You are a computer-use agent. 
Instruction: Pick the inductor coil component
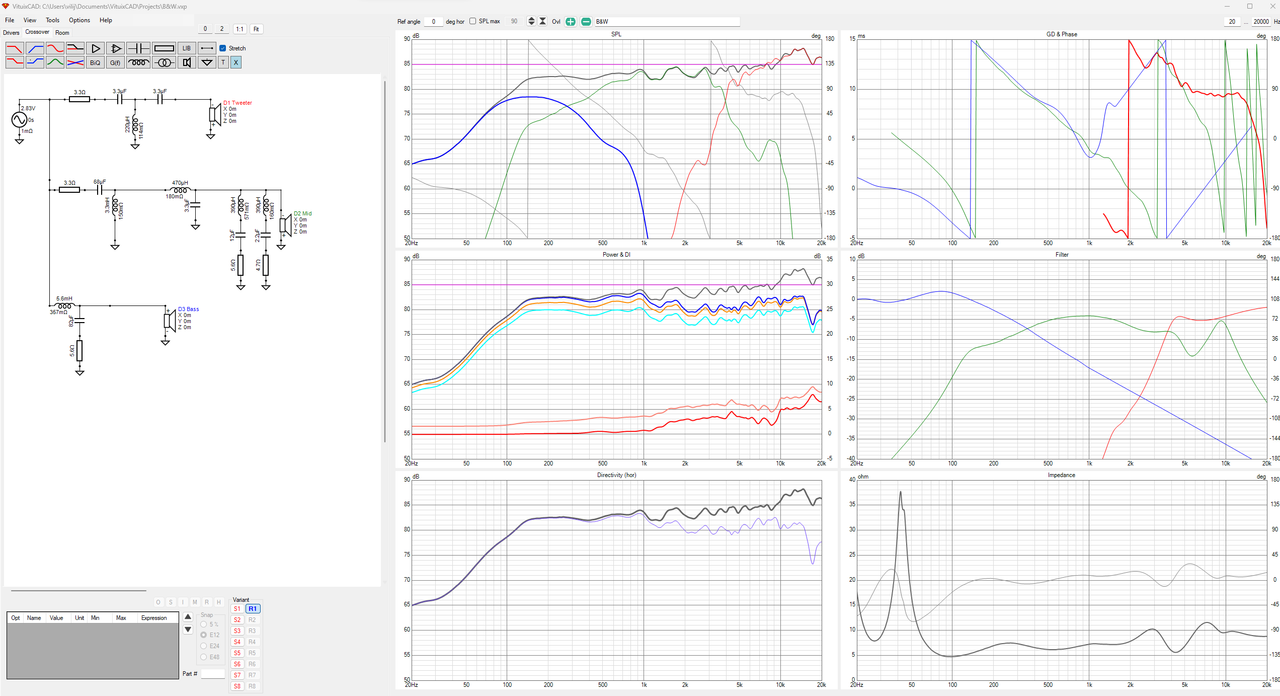pyautogui.click(x=141, y=63)
